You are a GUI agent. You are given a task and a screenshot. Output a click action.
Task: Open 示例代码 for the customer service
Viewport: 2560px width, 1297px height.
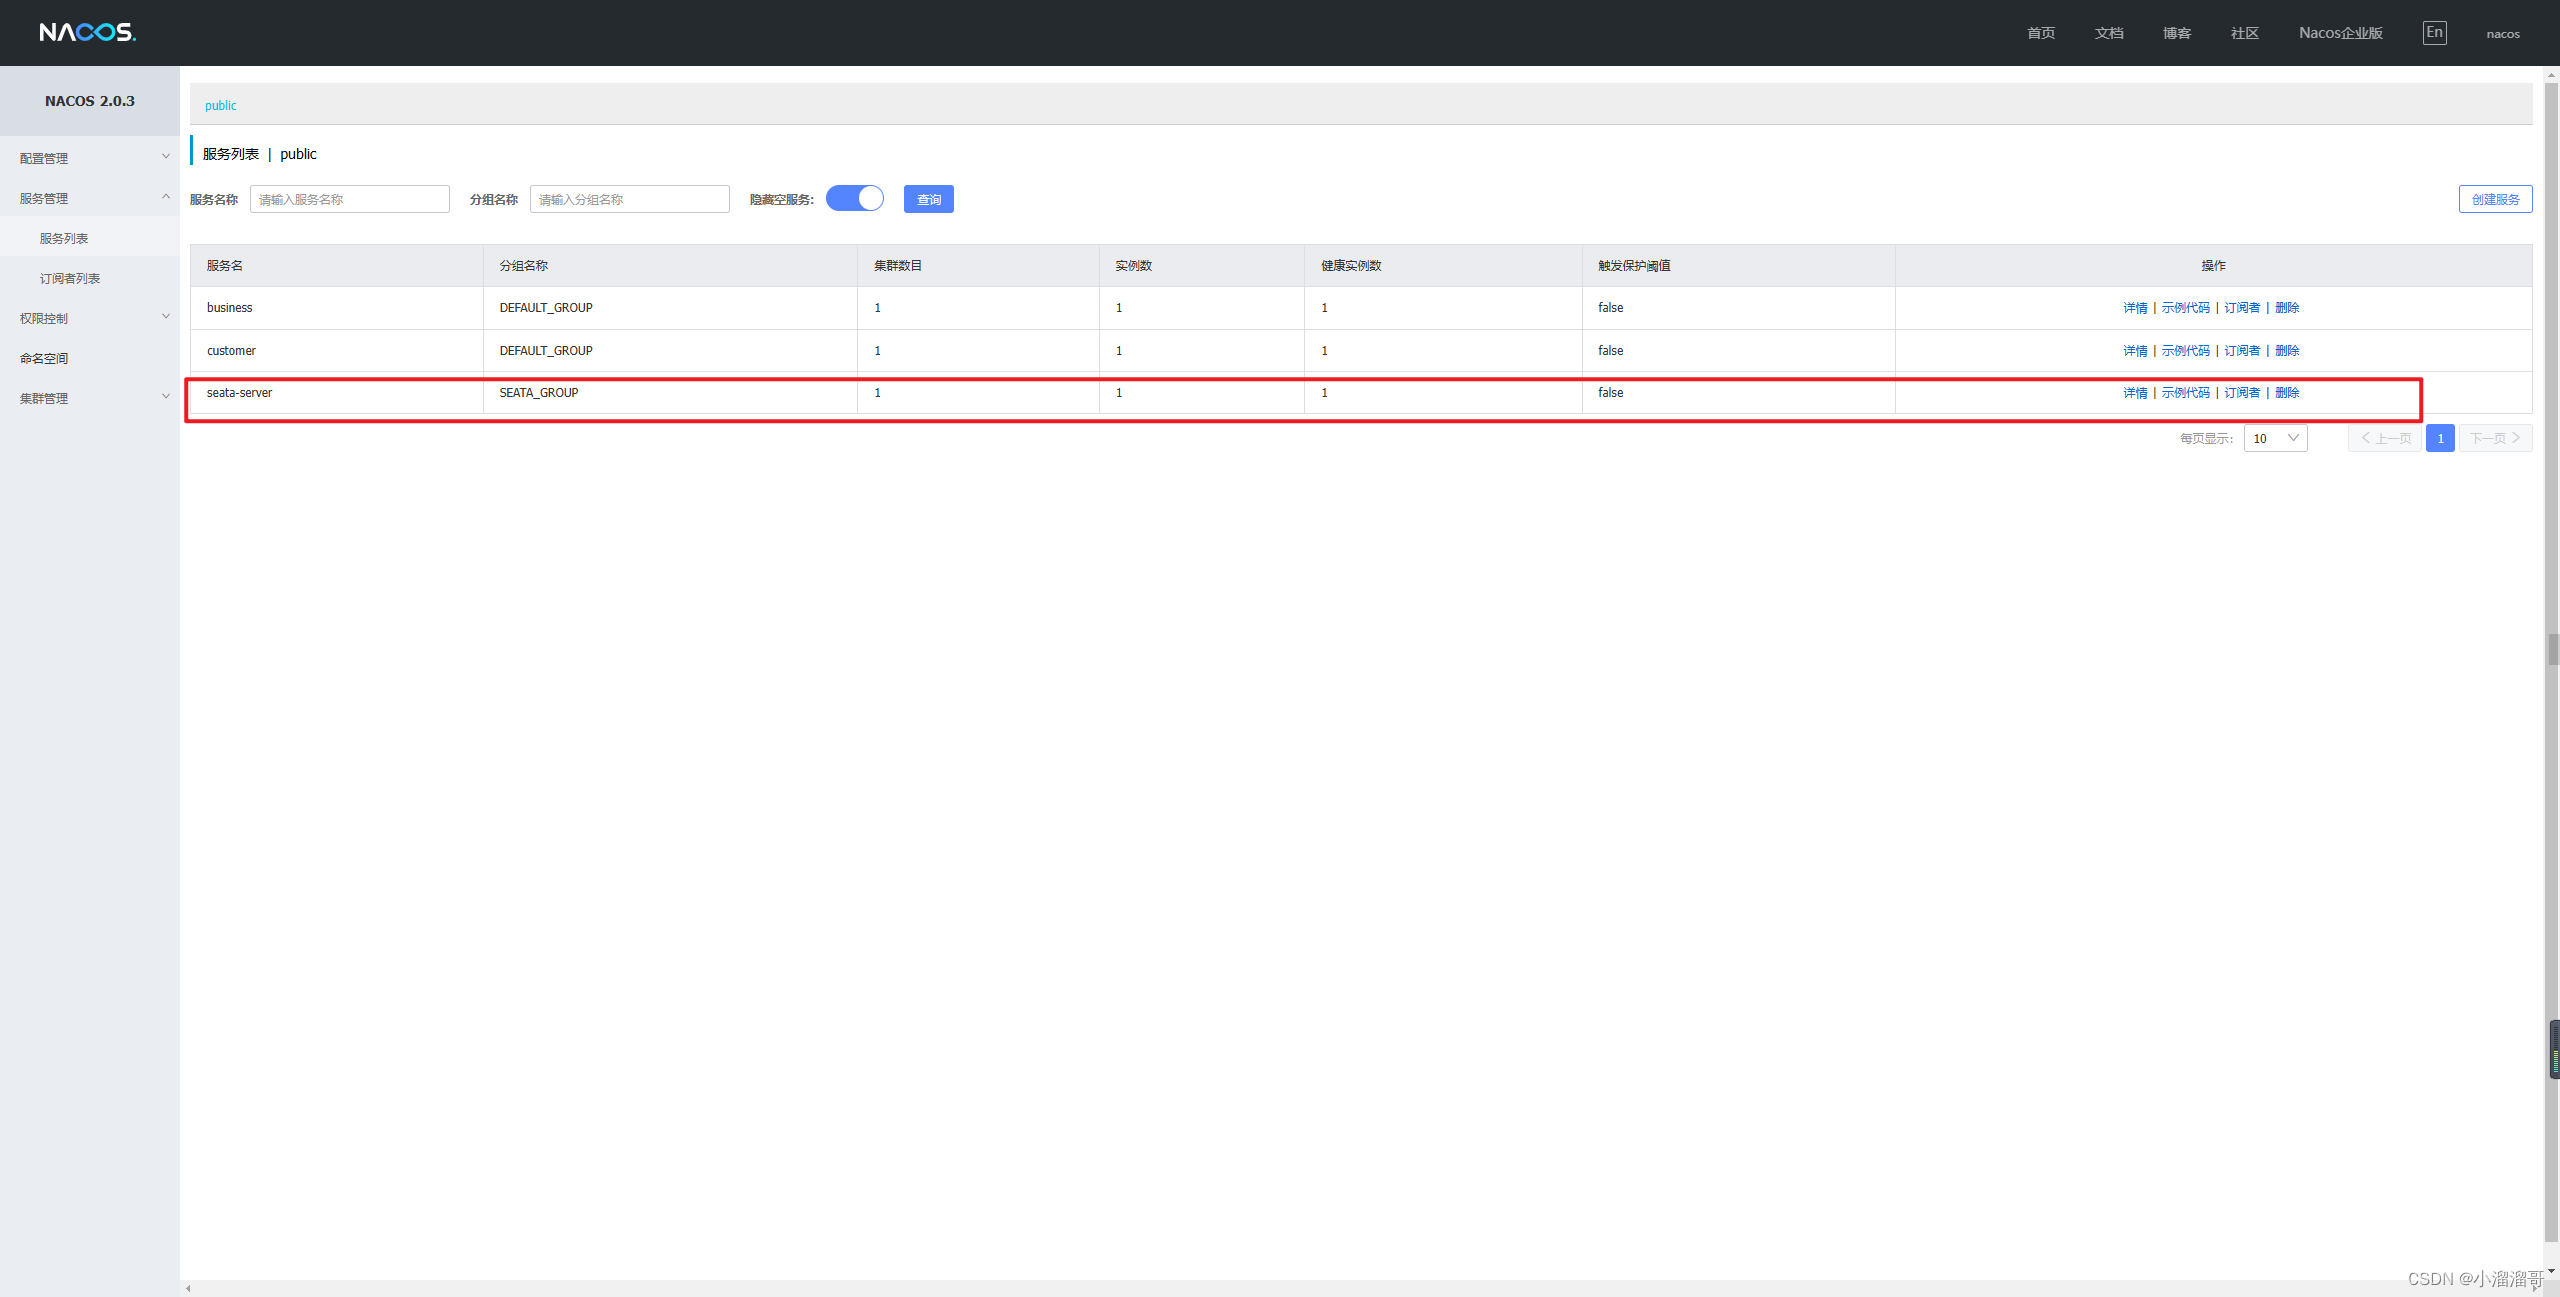pyautogui.click(x=2185, y=351)
